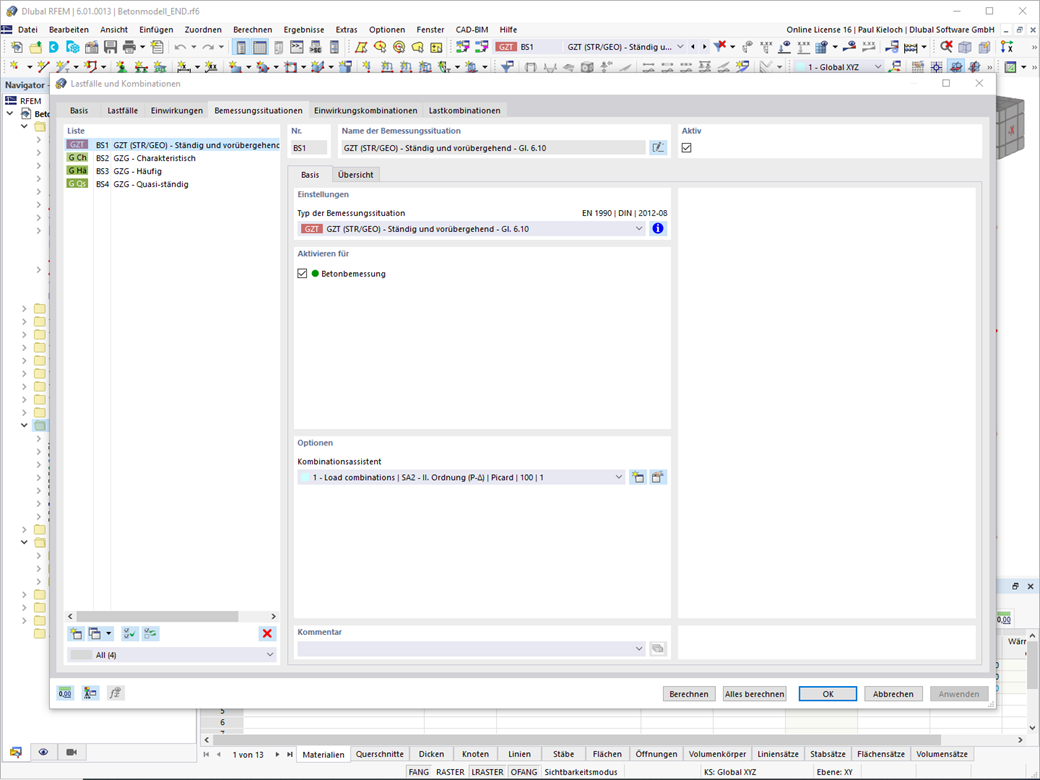Click the red X filter icon in toolbar

click(720, 46)
